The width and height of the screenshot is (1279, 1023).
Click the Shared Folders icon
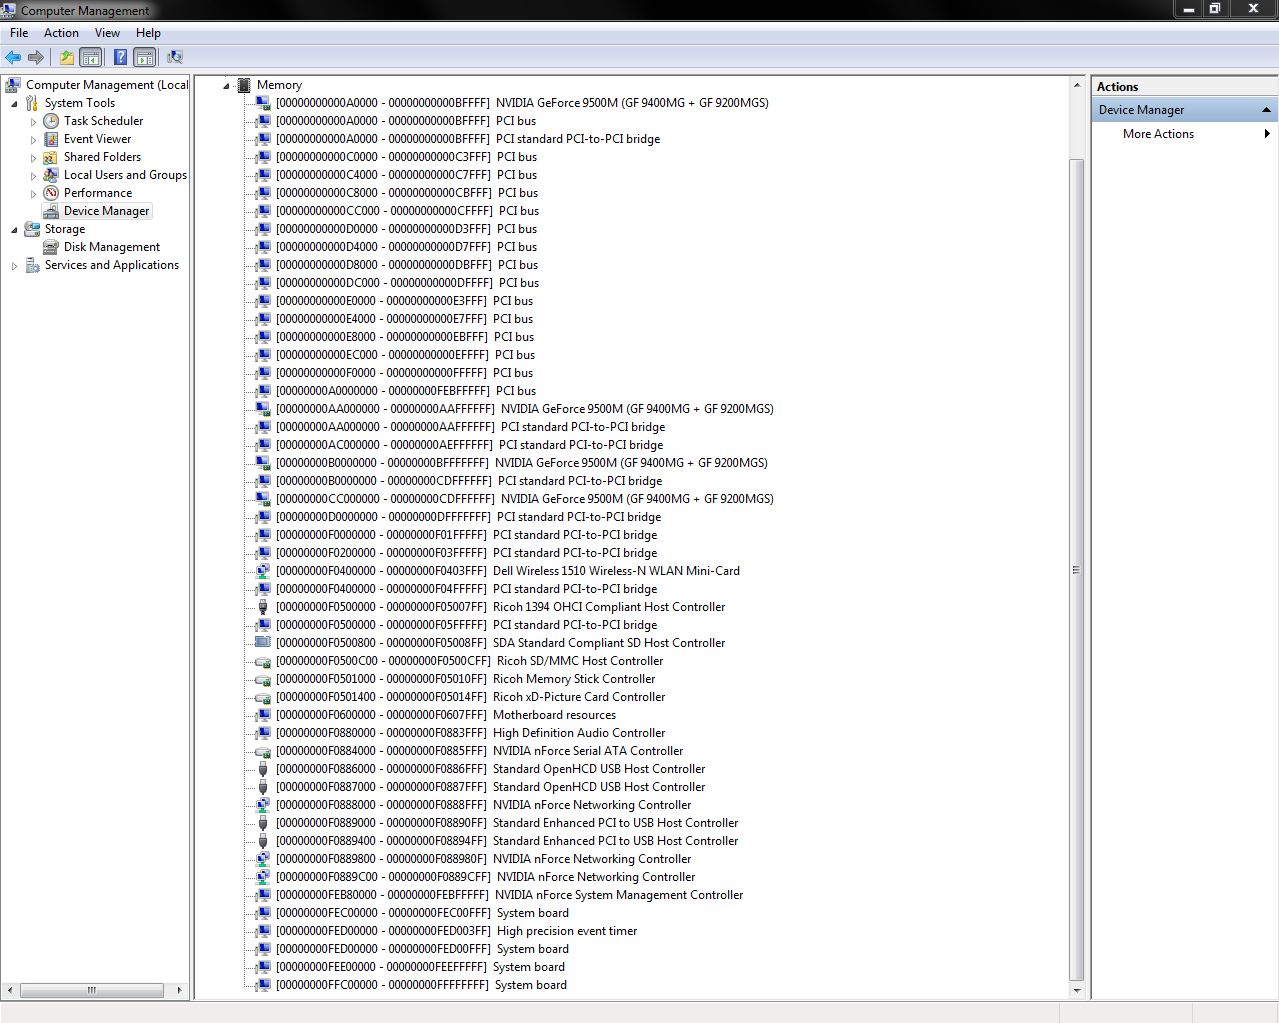(51, 157)
